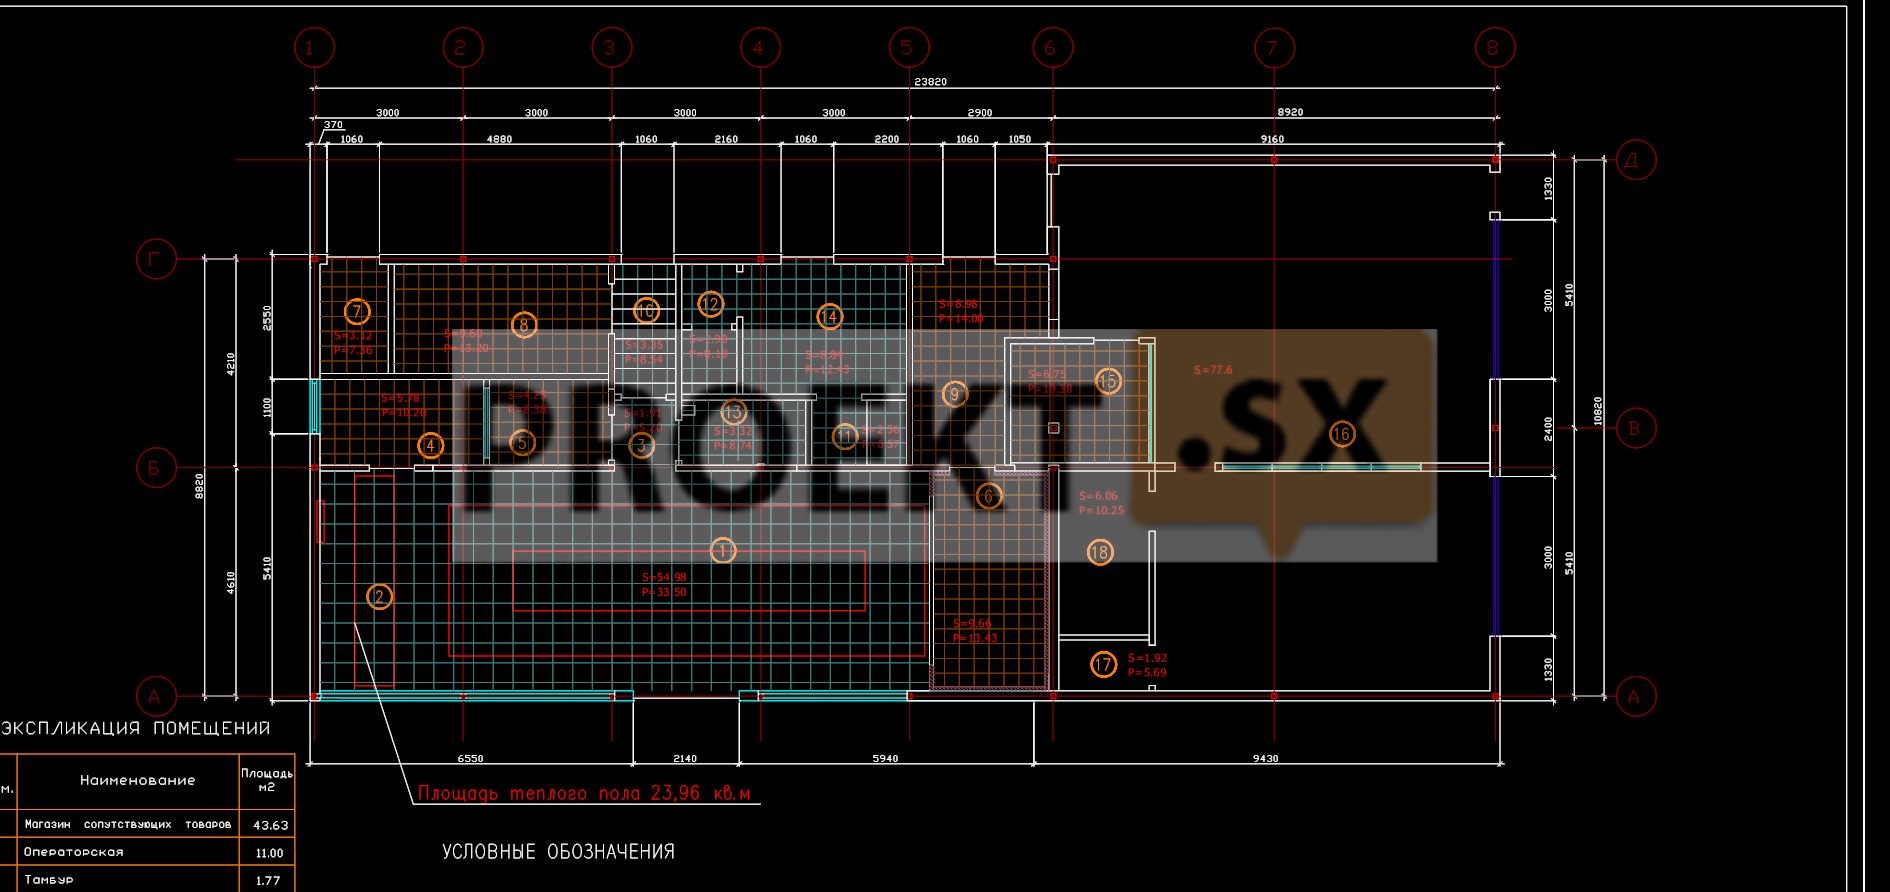Select red grid axis bubble 7
This screenshot has width=1890, height=892.
pos(1273,47)
